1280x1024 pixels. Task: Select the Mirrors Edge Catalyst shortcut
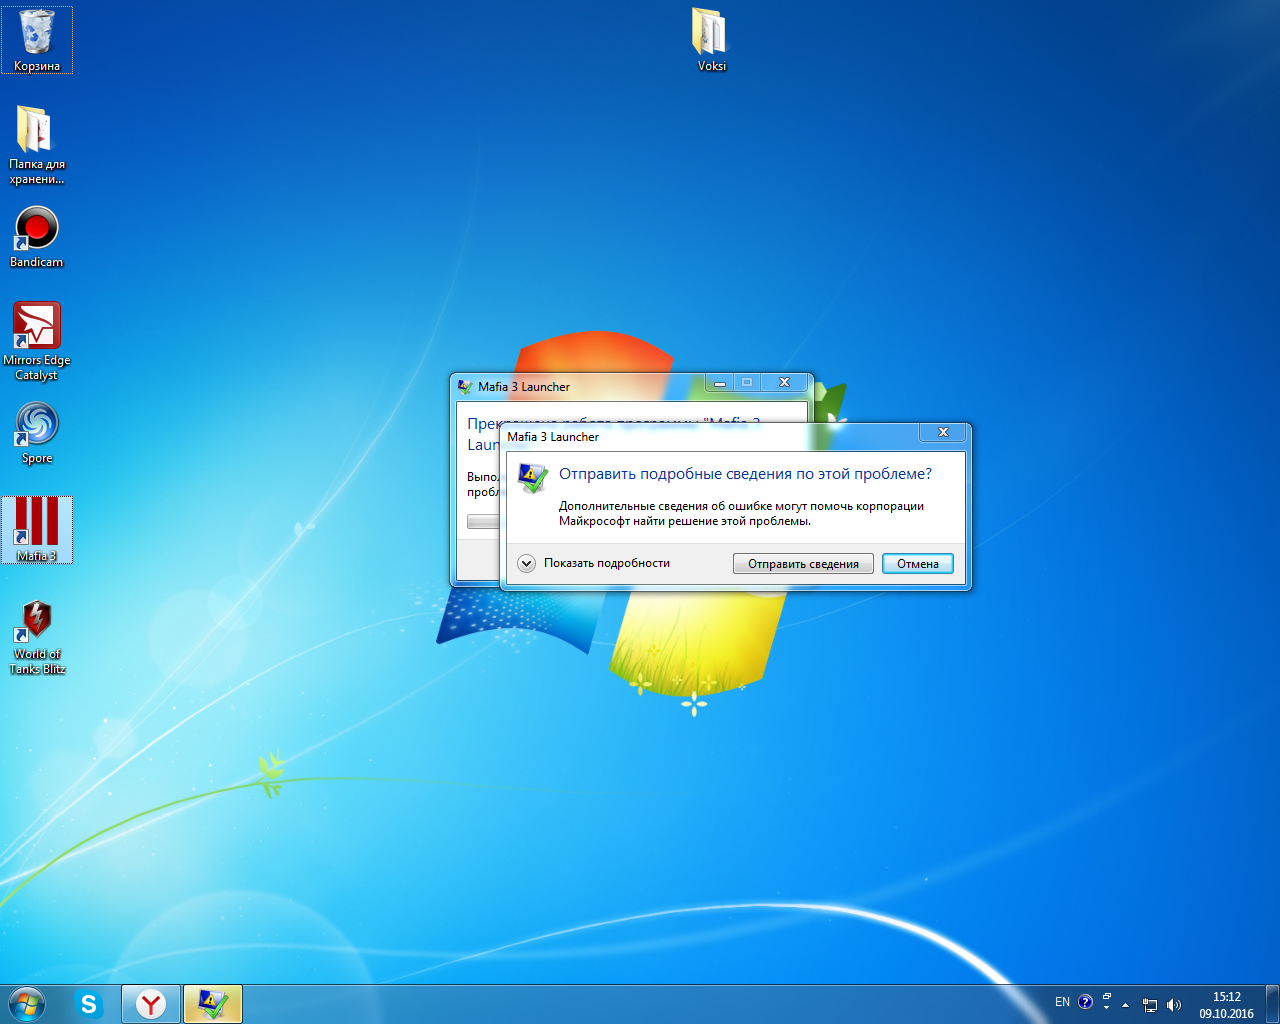coord(37,341)
